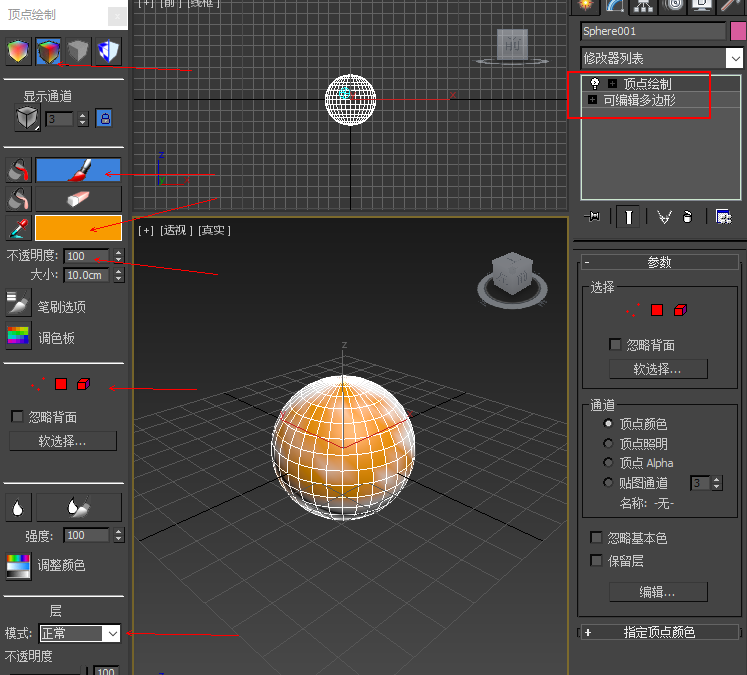Viewport: 747px width, 675px height.
Task: Select face selection red square in right panel
Action: tap(657, 311)
